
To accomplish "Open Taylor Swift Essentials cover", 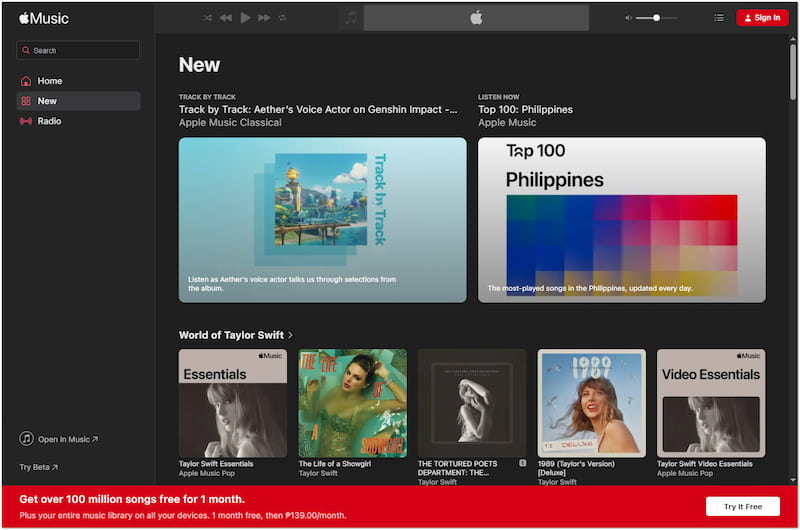I will (233, 403).
